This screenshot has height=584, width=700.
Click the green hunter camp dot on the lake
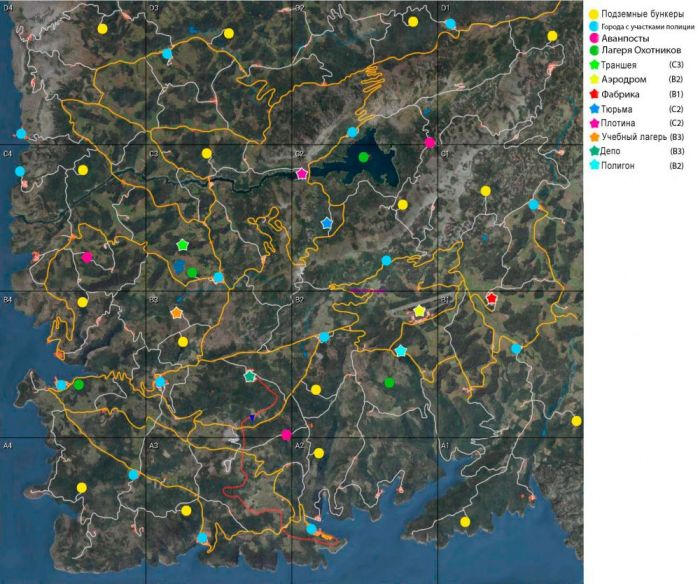364,157
